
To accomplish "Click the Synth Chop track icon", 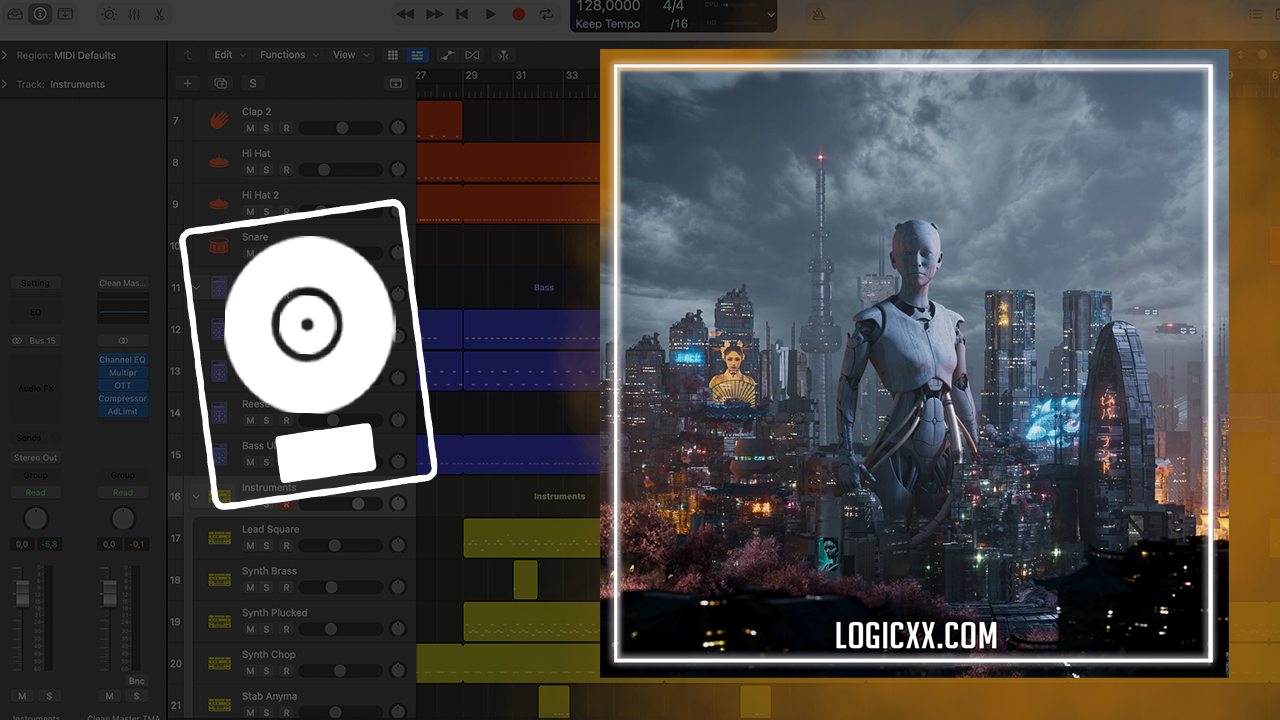I will pos(219,663).
